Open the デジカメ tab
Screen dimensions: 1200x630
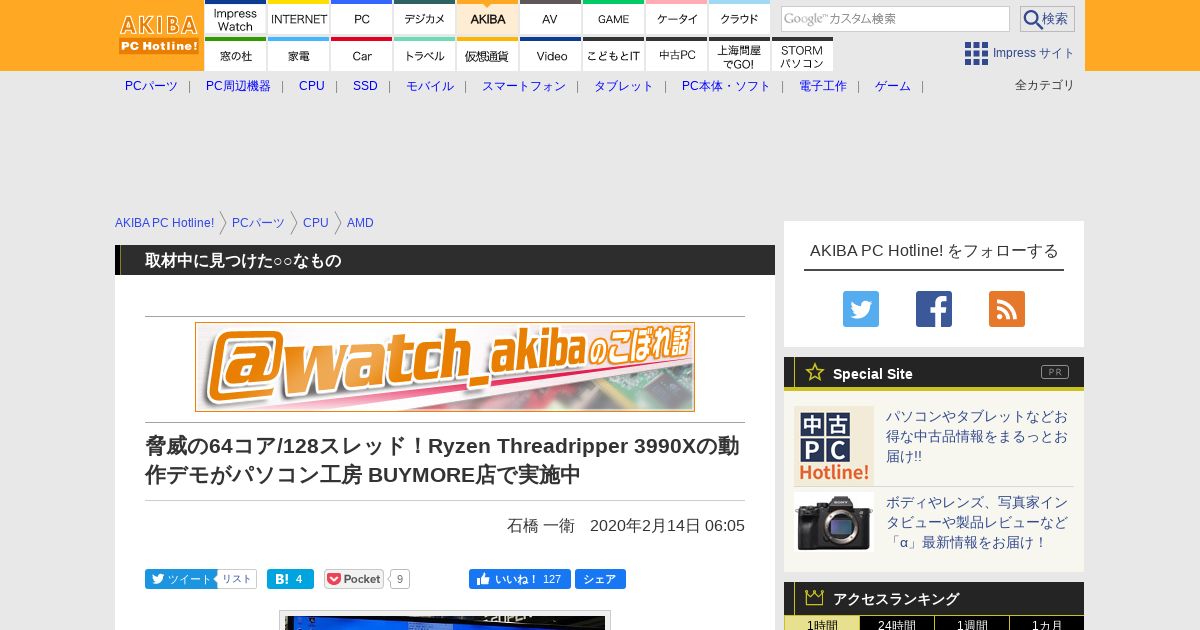pos(425,17)
